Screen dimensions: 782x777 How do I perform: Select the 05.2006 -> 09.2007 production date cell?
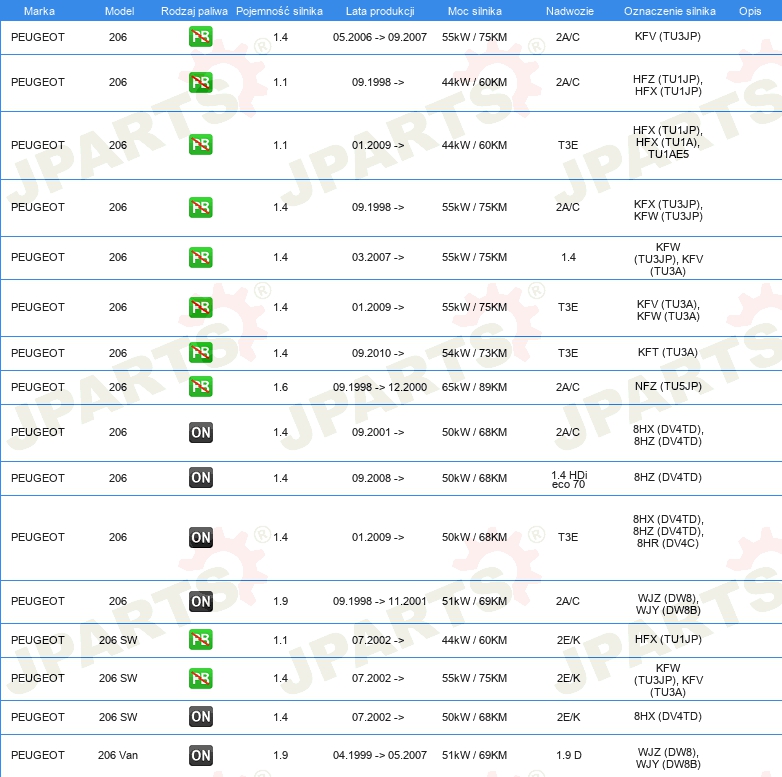coord(380,37)
